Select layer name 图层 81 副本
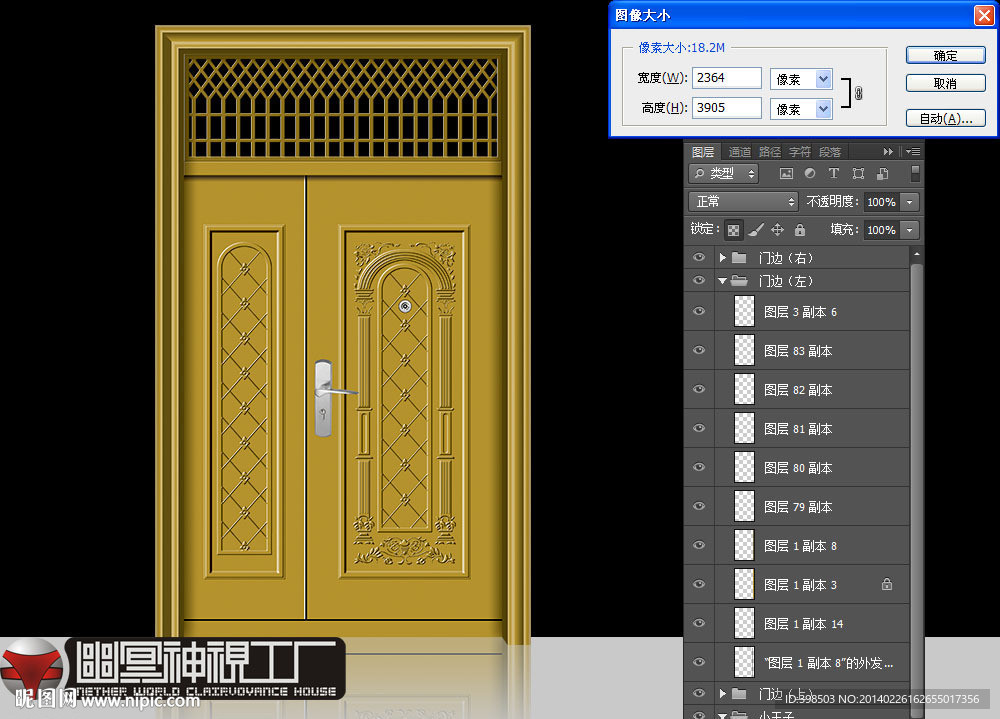The image size is (1000, 719). (798, 429)
